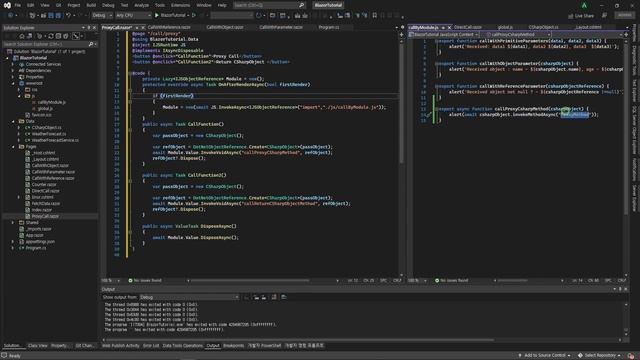Collapse the Data folder in Solution Explorer
The height and width of the screenshot is (360, 640).
pos(13,121)
